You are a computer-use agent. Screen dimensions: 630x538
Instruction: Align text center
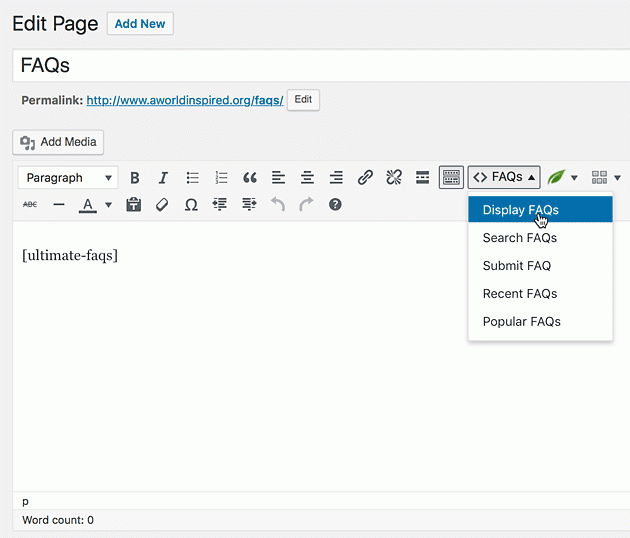[307, 178]
